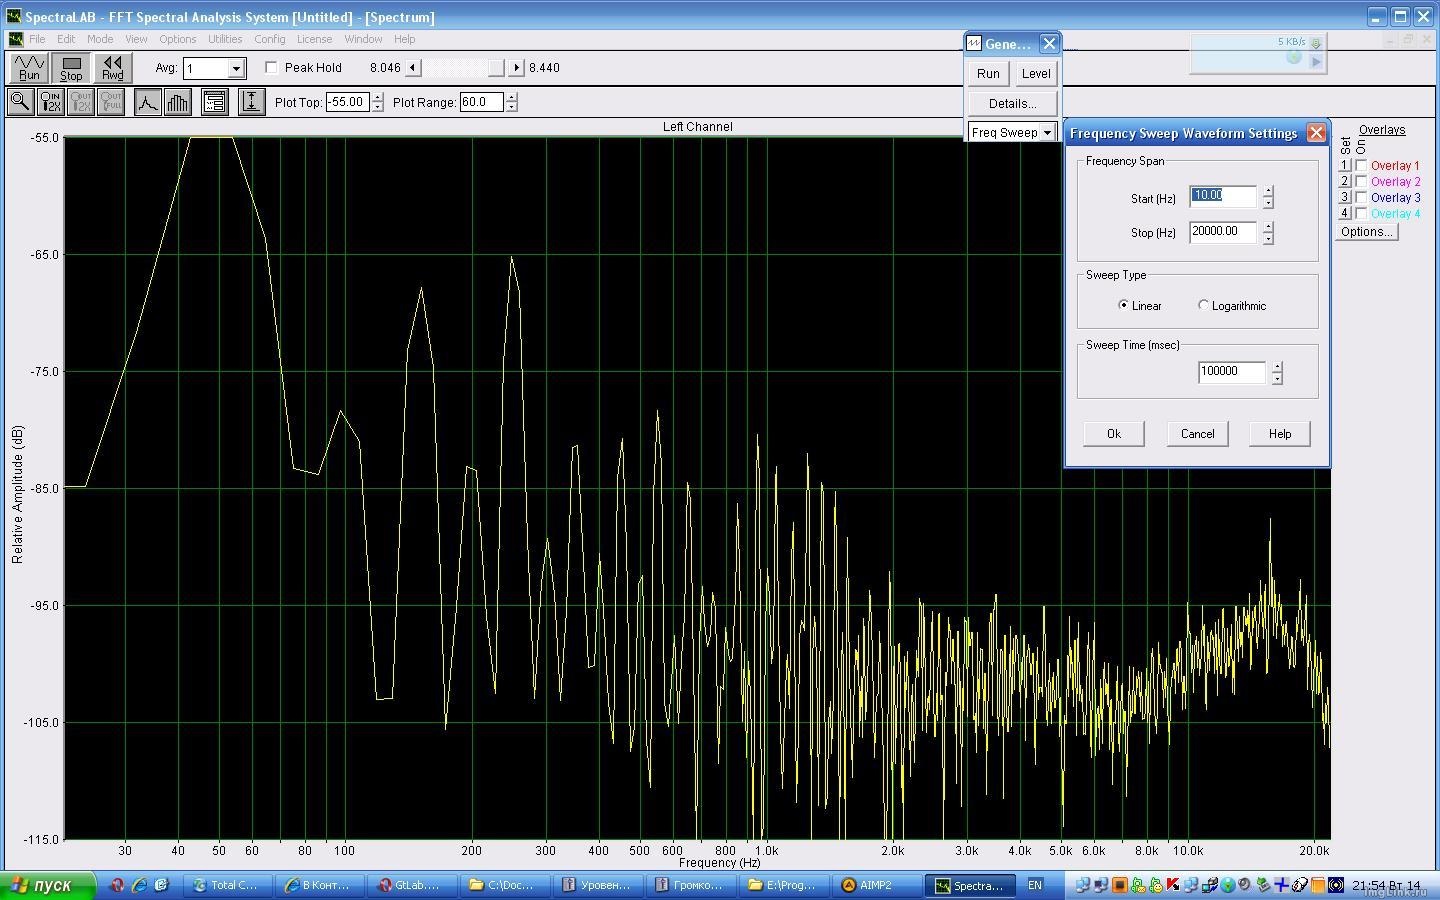Switch to line plot display icon
The width and height of the screenshot is (1440, 900).
coord(147,101)
